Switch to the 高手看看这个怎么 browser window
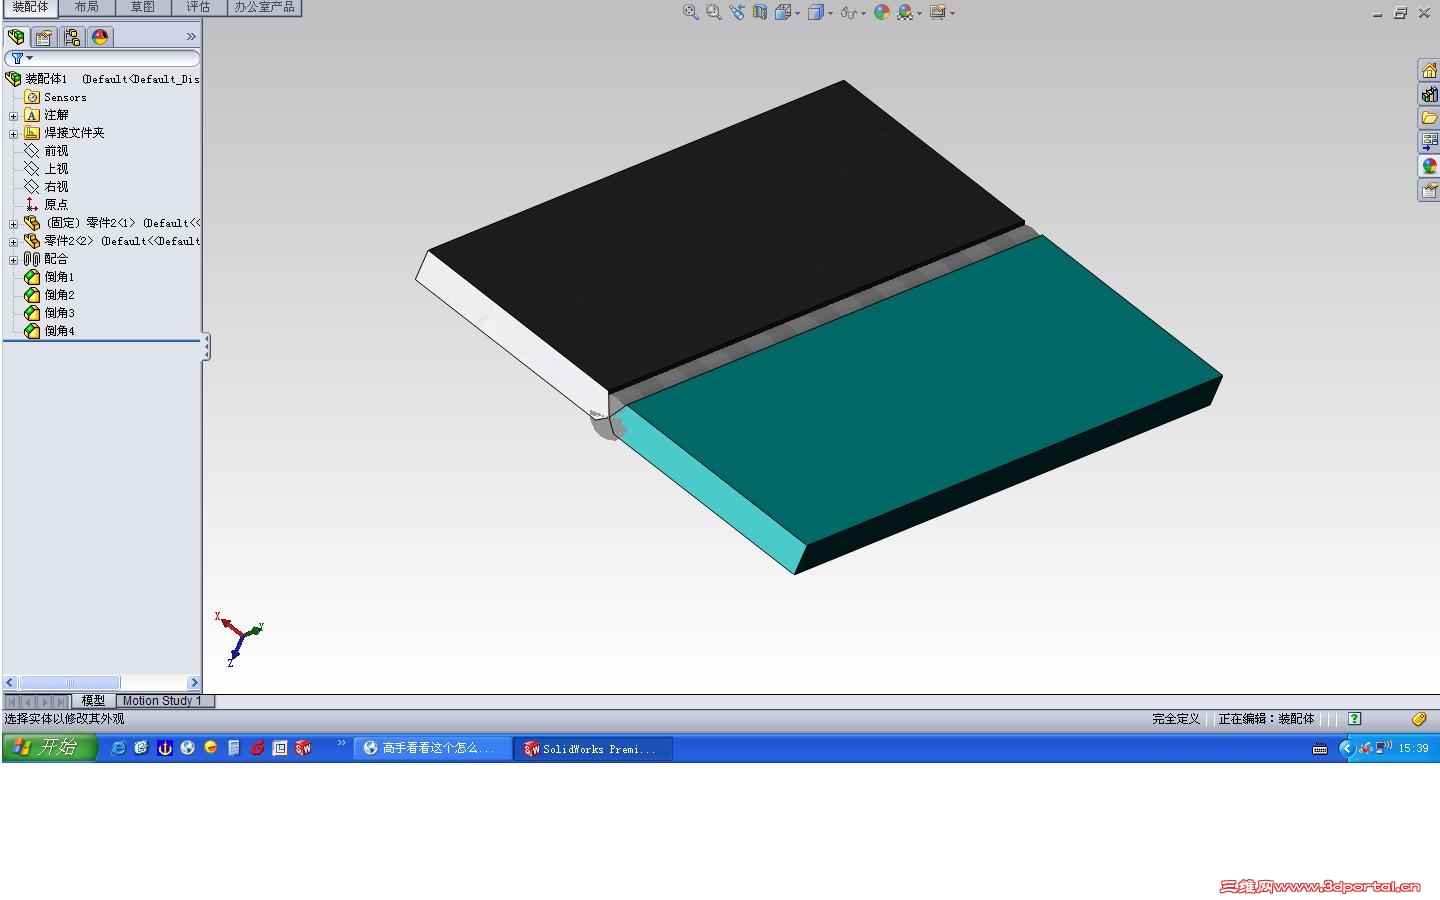The image size is (1440, 900). coord(431,748)
